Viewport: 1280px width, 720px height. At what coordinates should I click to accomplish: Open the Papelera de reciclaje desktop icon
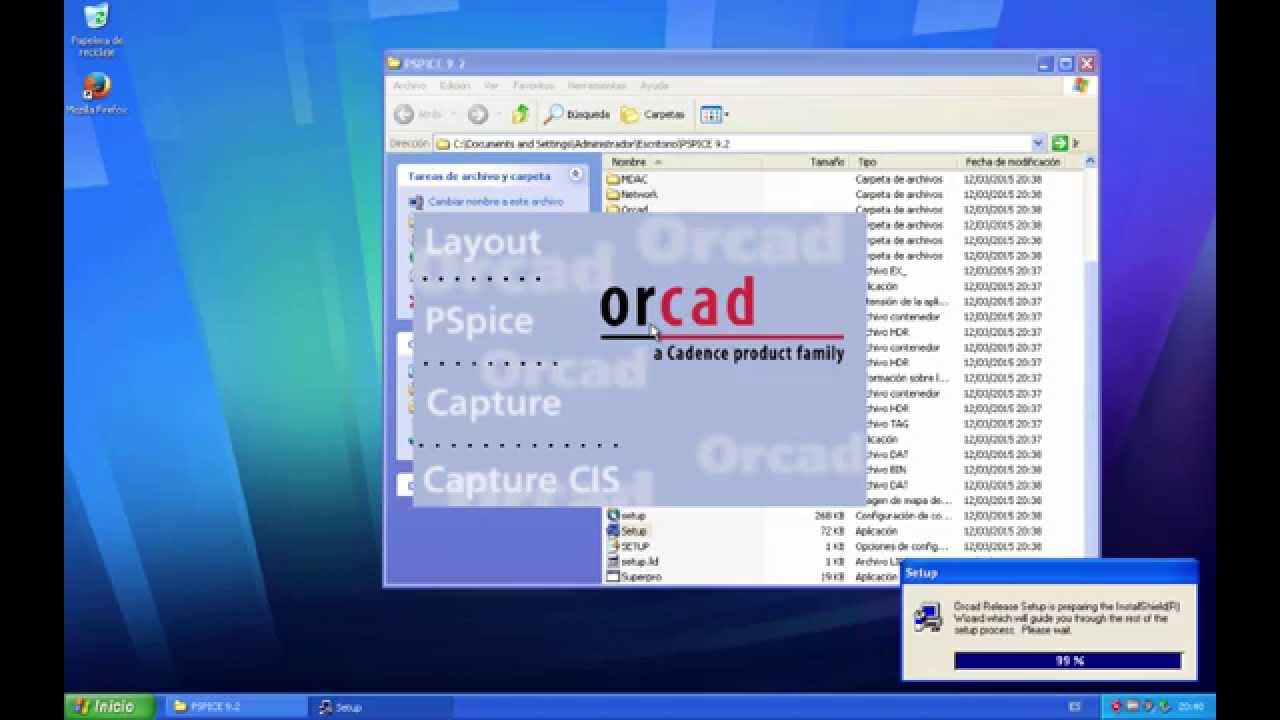[x=97, y=29]
